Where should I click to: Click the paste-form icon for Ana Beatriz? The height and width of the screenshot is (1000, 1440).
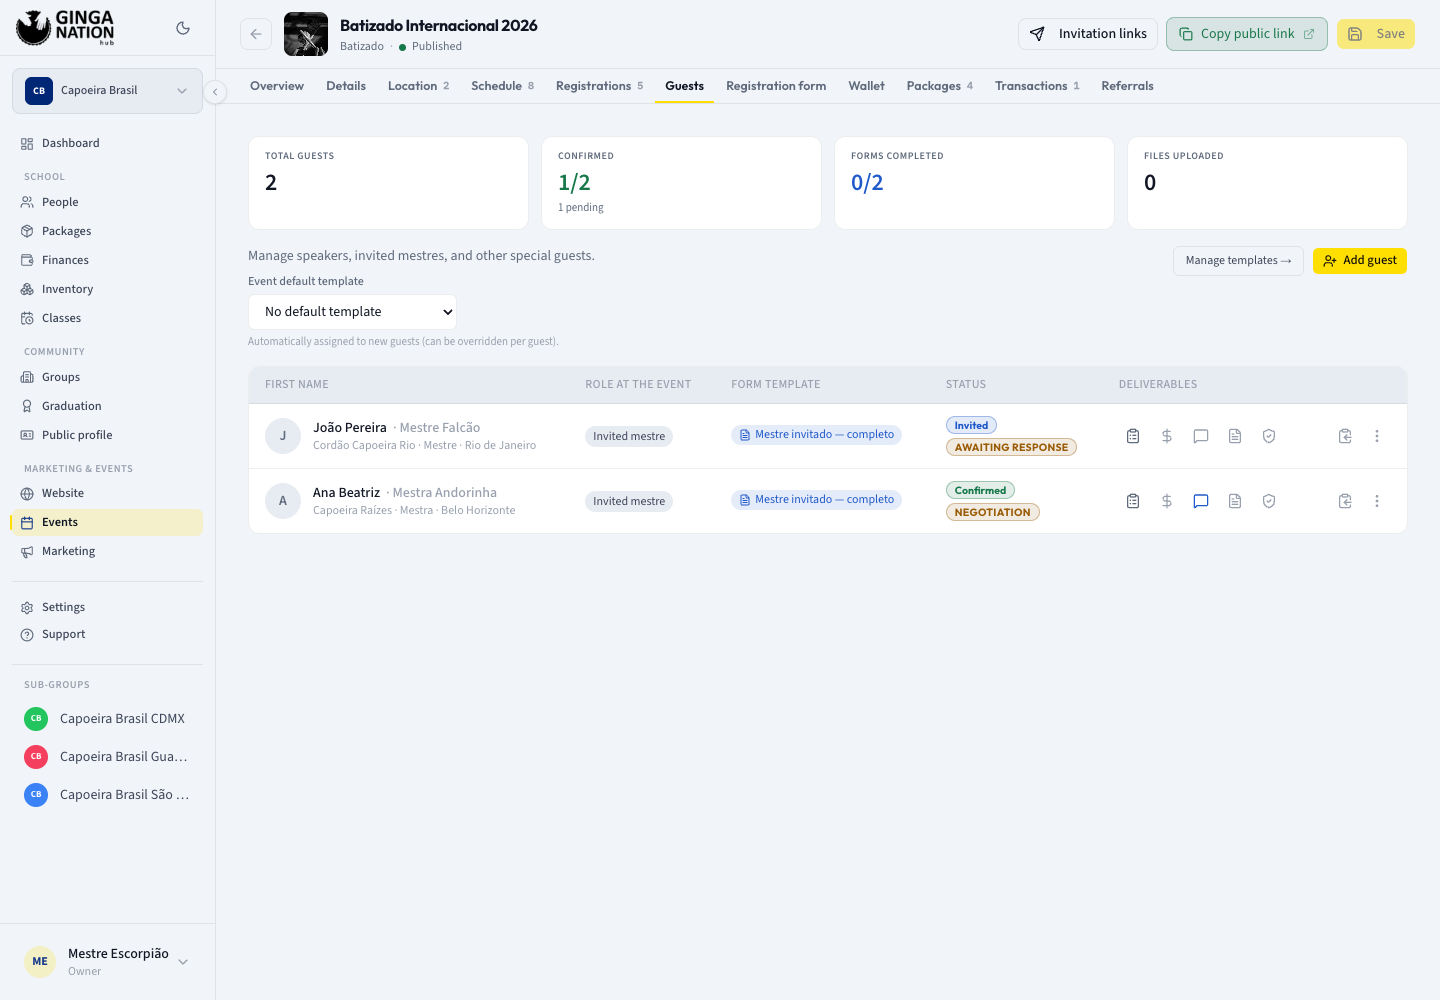(x=1345, y=501)
